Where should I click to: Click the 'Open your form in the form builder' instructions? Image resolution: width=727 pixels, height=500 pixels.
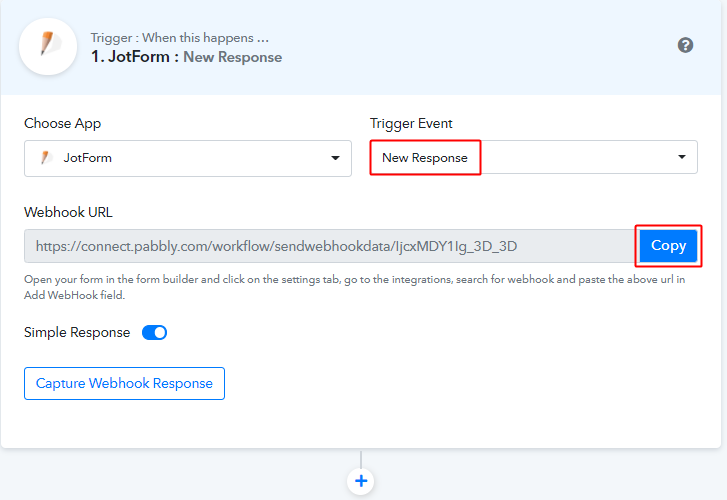point(355,287)
